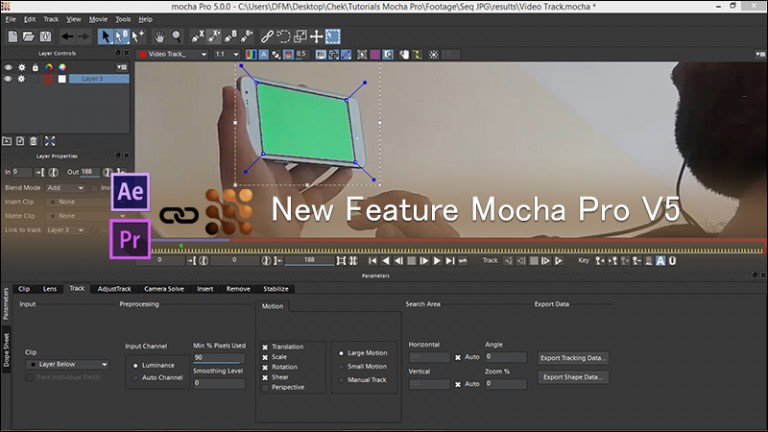
Task: Toggle the Rotation checkbox
Action: point(265,367)
